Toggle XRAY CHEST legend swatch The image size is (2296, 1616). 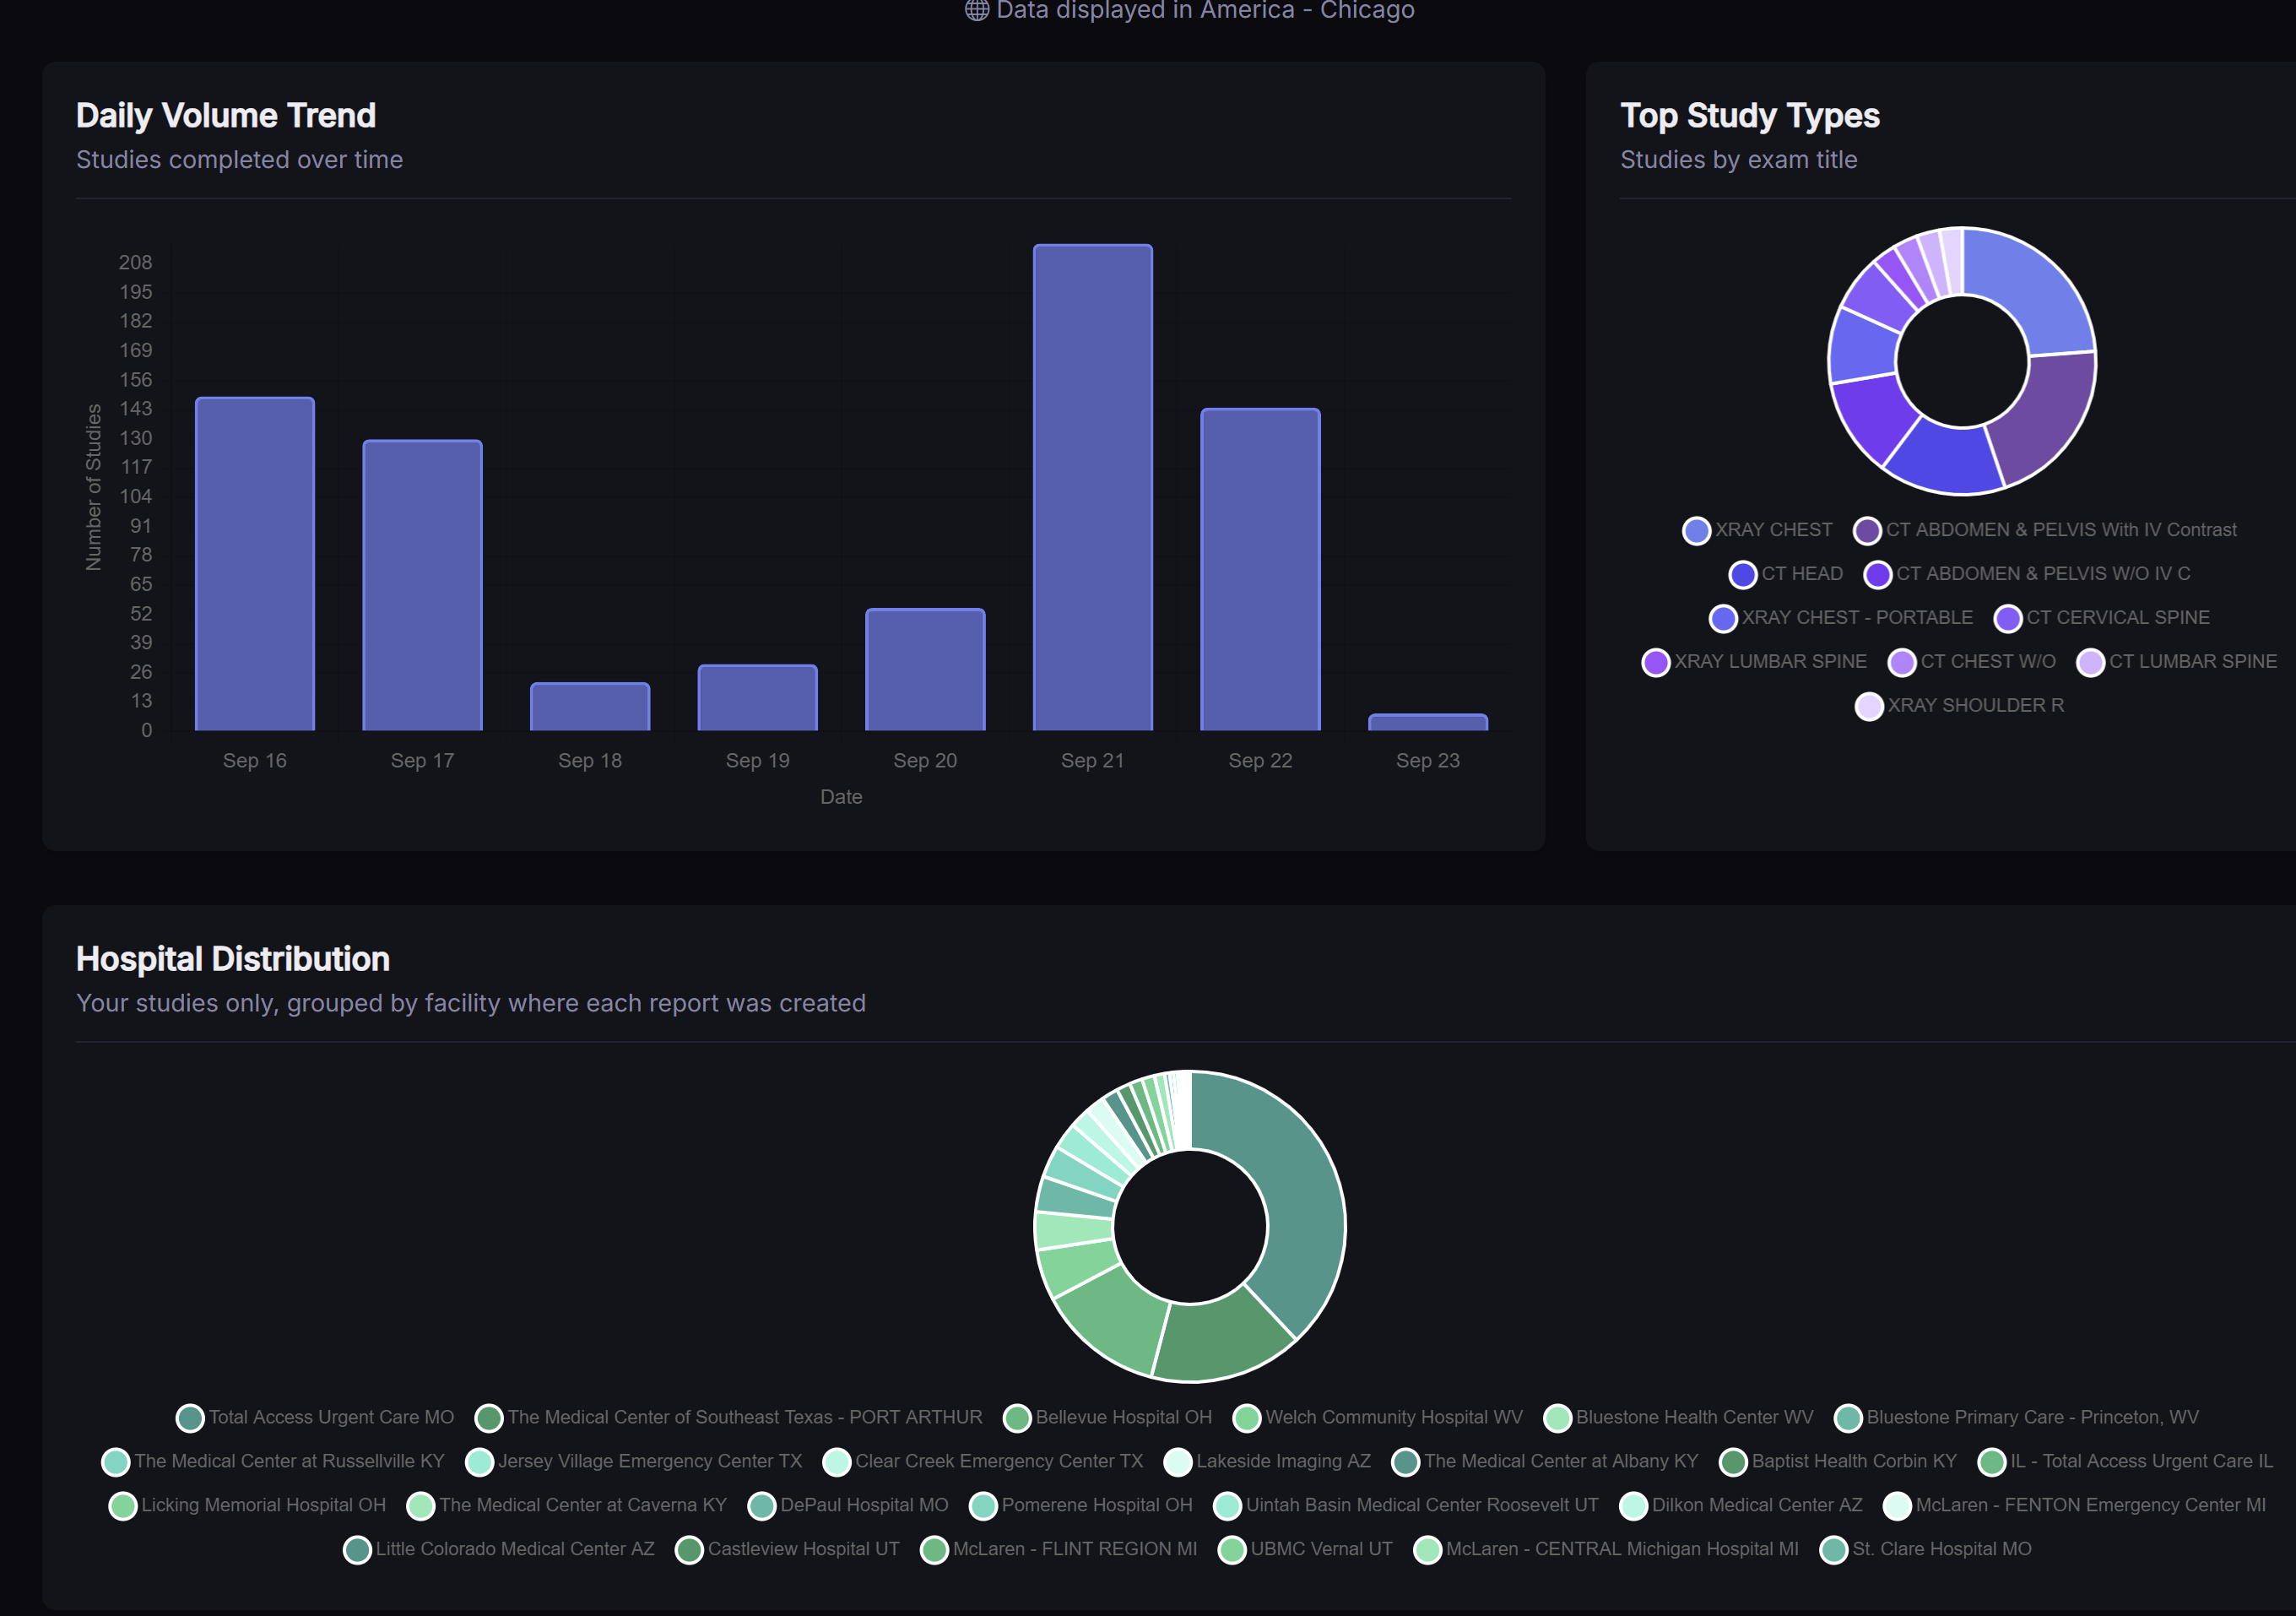pos(1696,531)
